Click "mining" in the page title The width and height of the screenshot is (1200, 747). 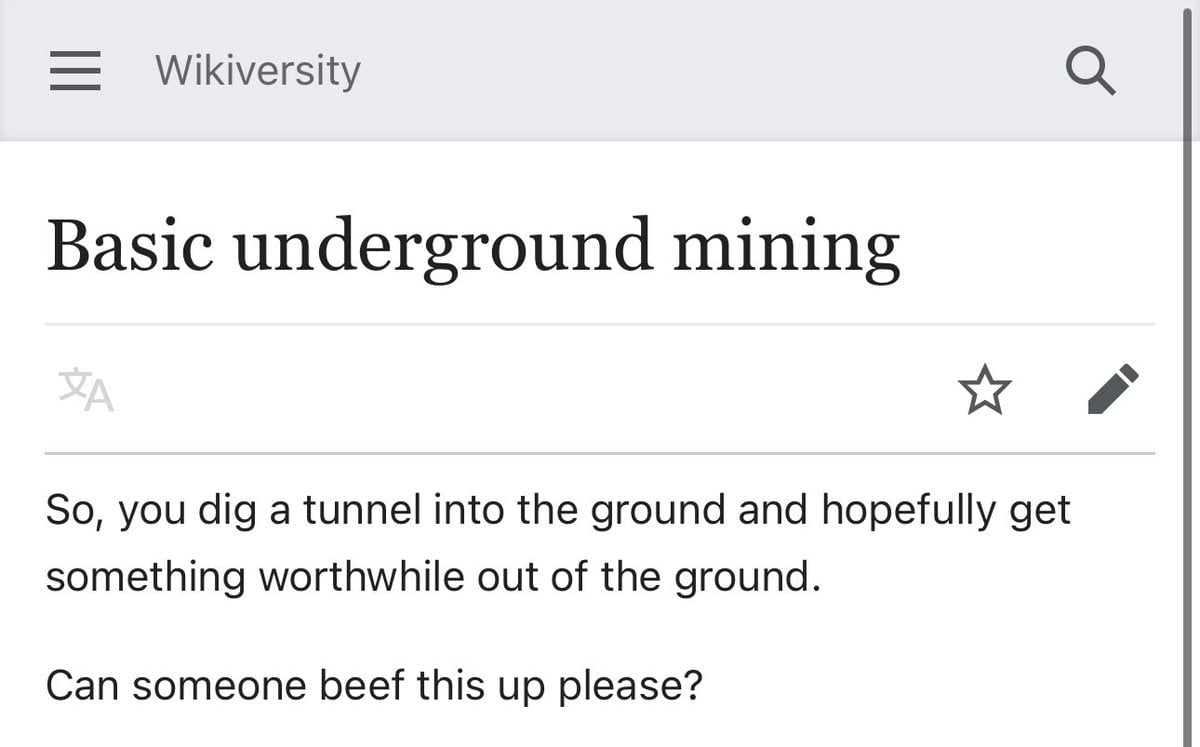(x=786, y=246)
